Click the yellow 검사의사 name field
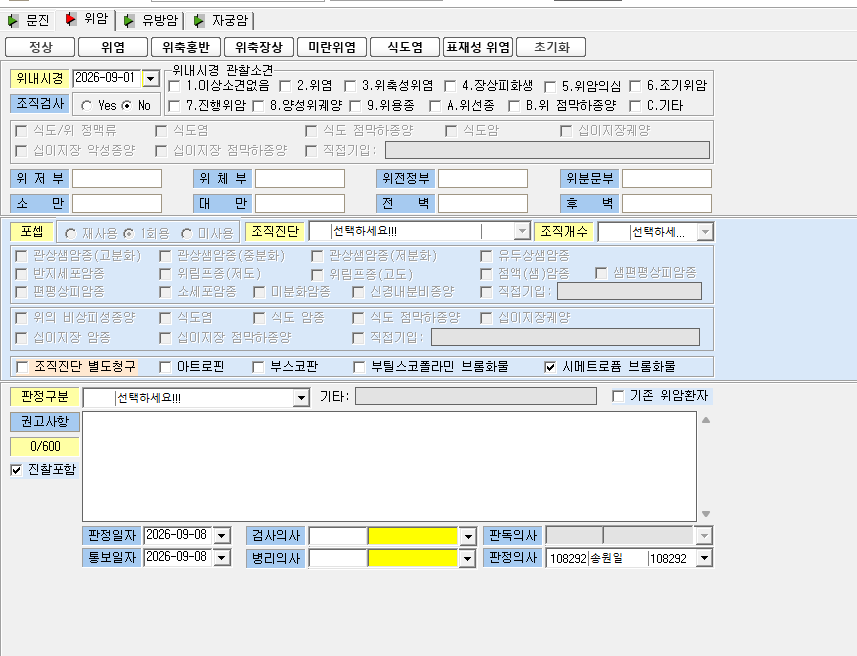 click(x=413, y=536)
